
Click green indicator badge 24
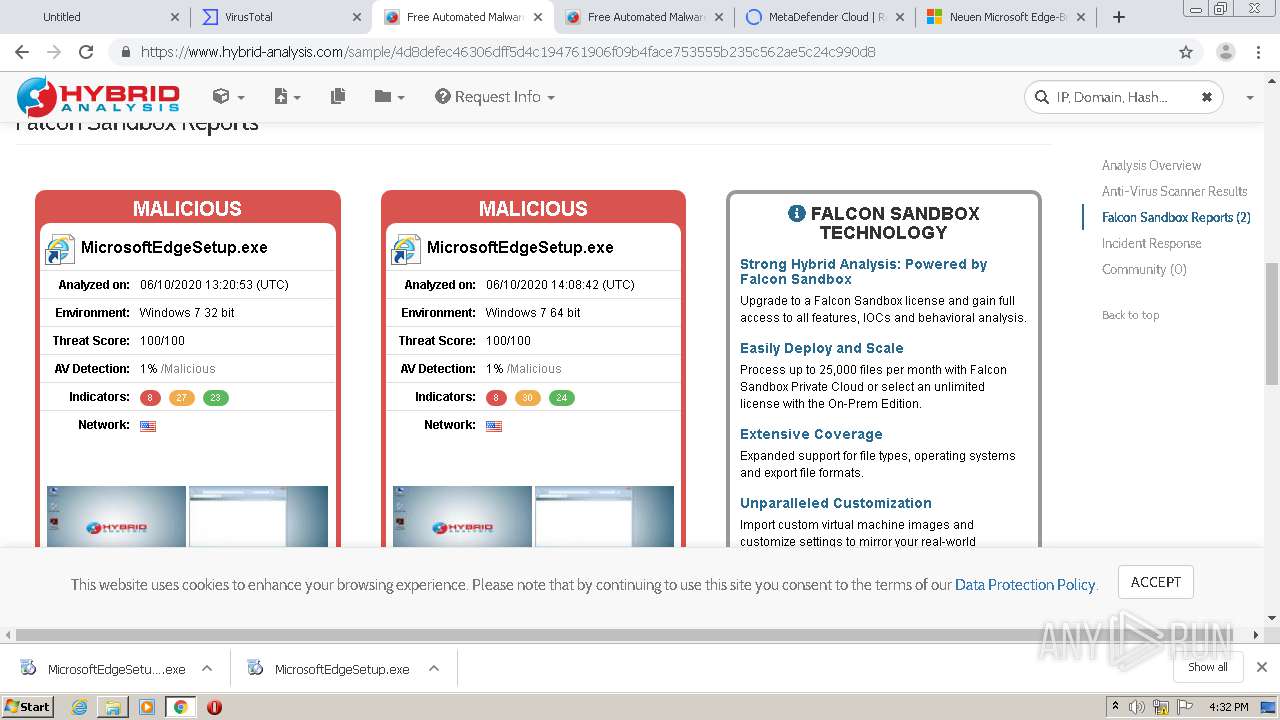tap(561, 397)
